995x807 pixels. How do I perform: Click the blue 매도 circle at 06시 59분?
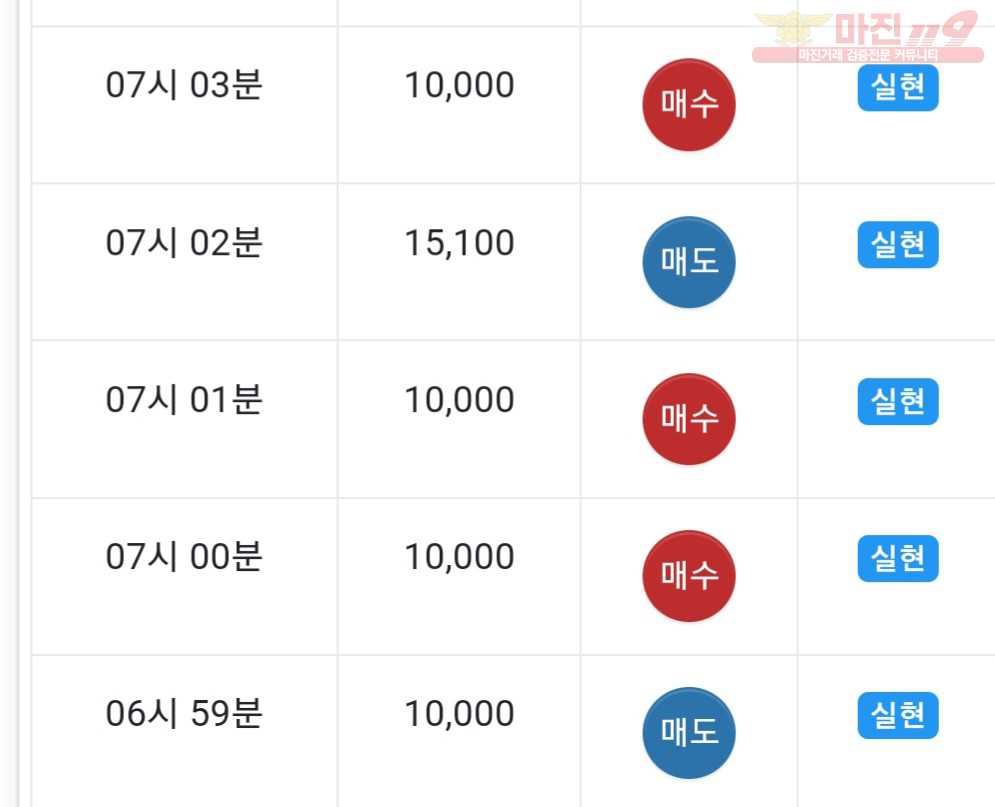click(689, 733)
